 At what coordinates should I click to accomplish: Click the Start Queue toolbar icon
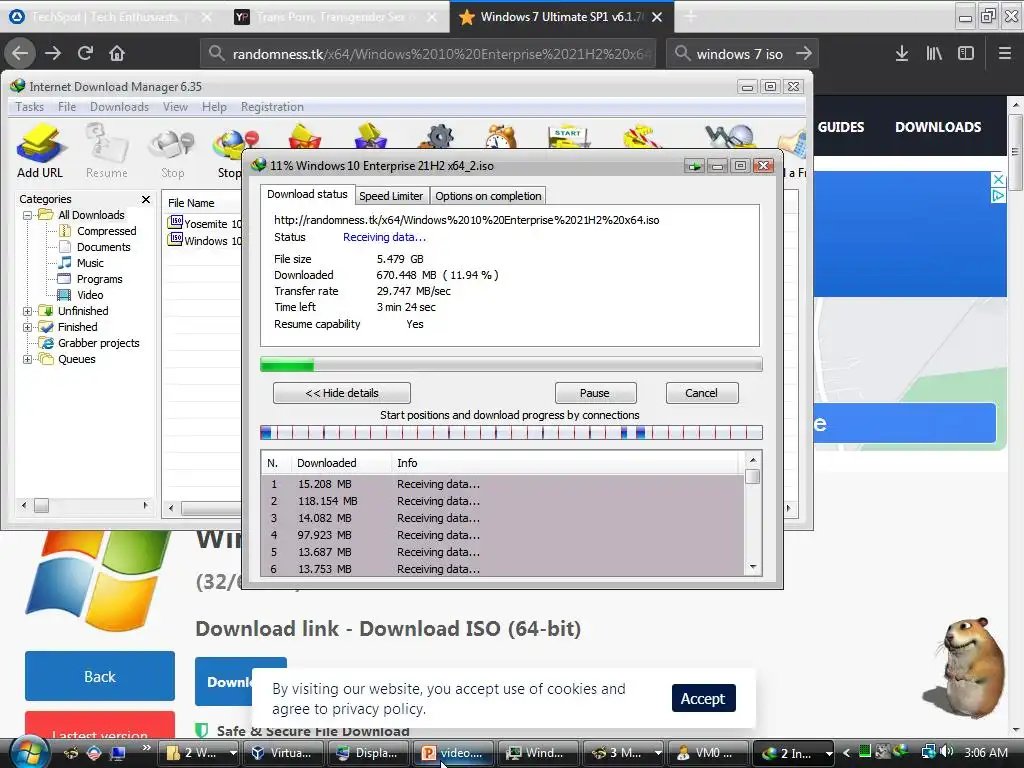pyautogui.click(x=568, y=136)
